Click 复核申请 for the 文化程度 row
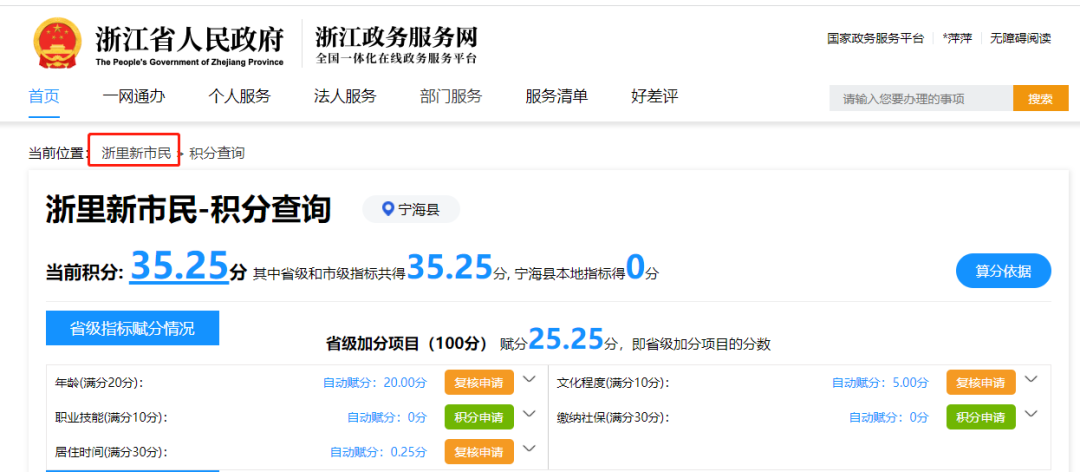This screenshot has width=1080, height=472. point(981,382)
